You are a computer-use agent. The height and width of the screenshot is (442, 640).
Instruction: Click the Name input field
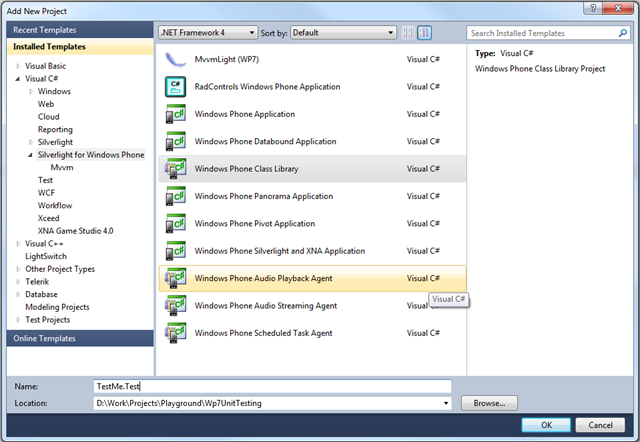273,386
